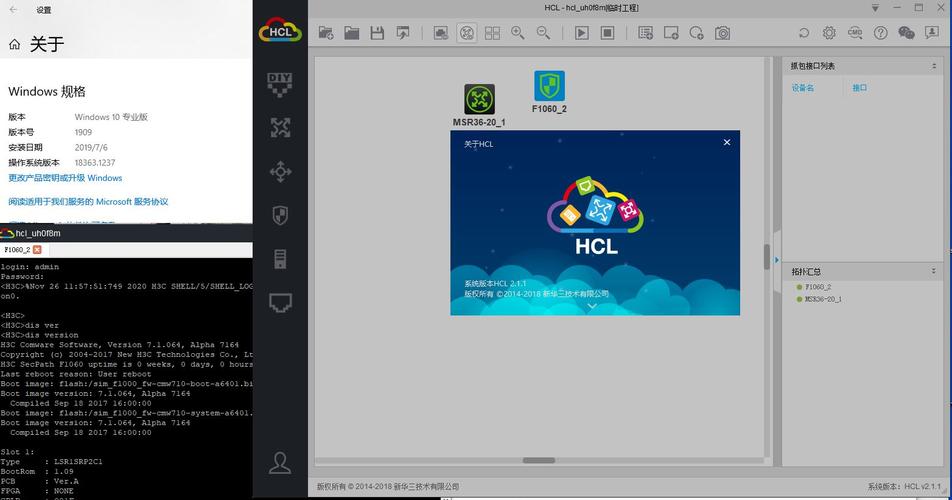
Task: Stop all devices with the stop button
Action: click(607, 33)
